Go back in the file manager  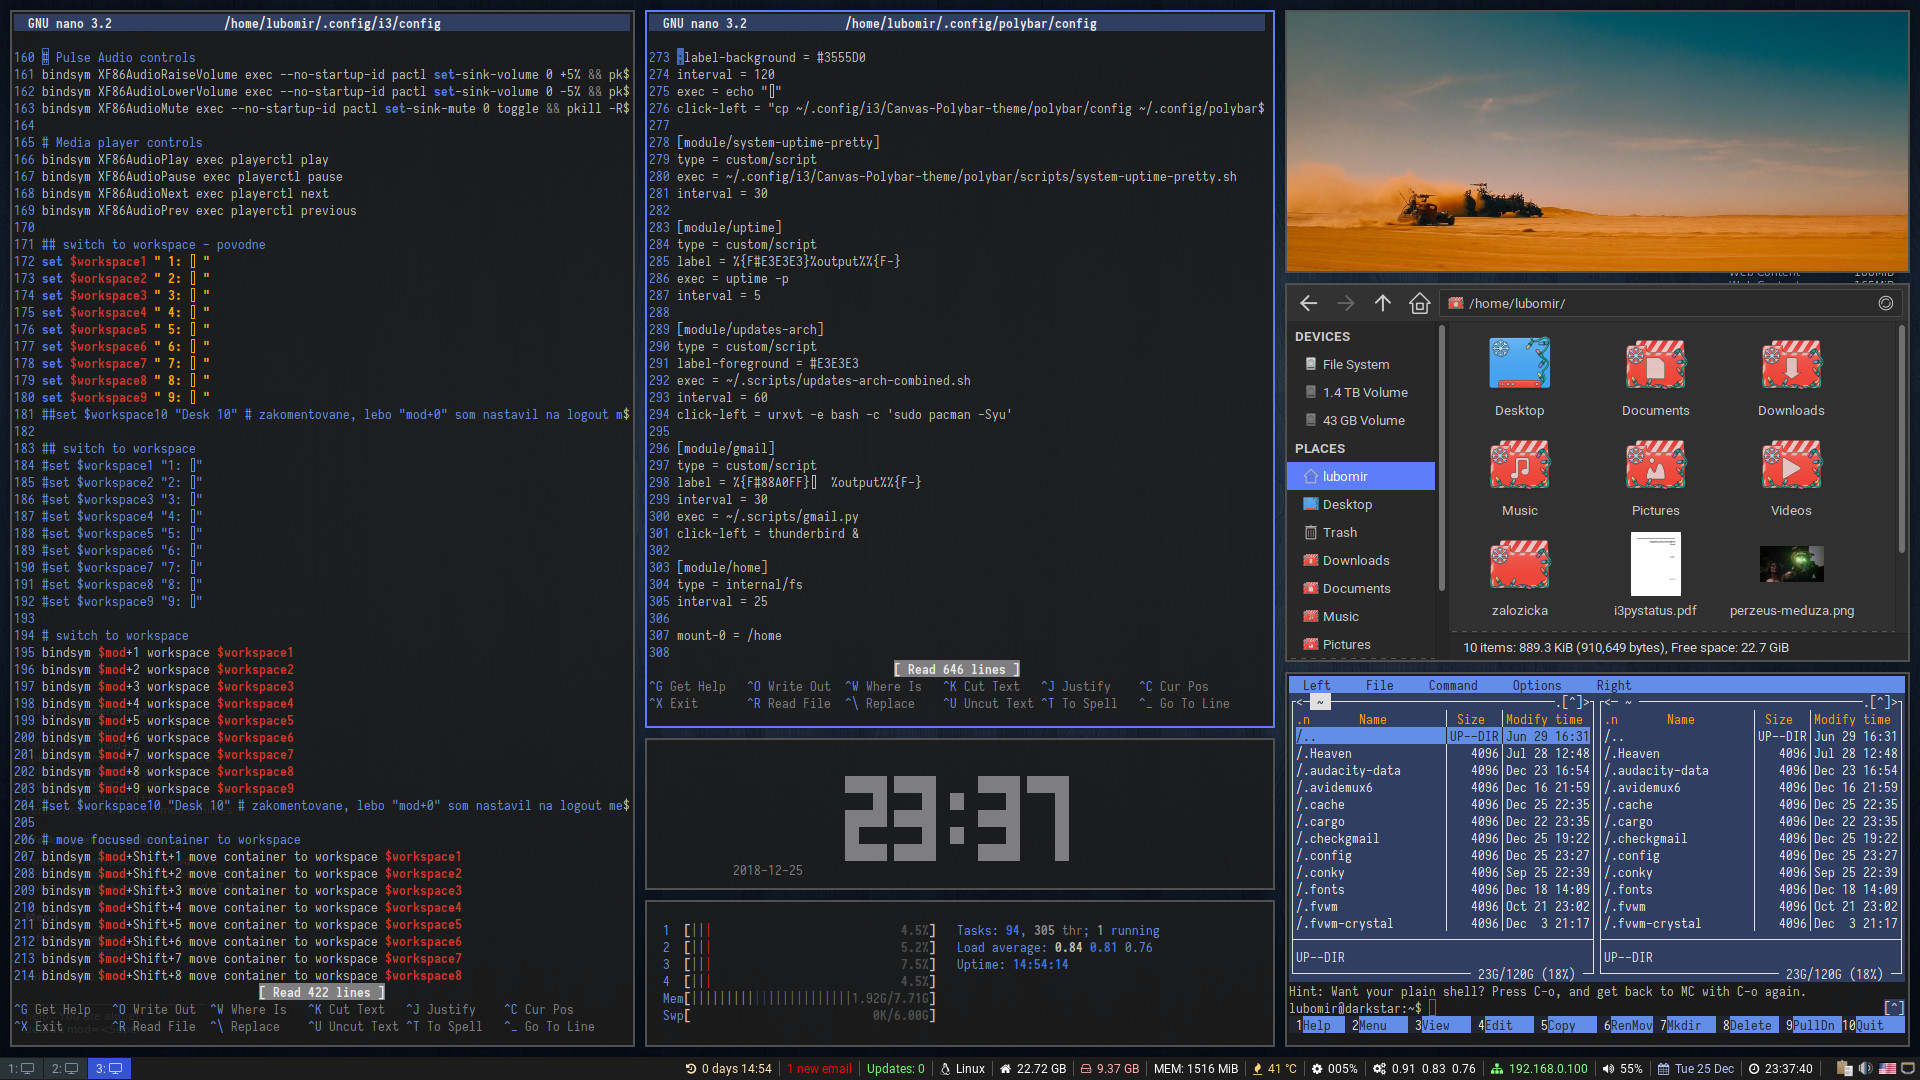(1308, 303)
